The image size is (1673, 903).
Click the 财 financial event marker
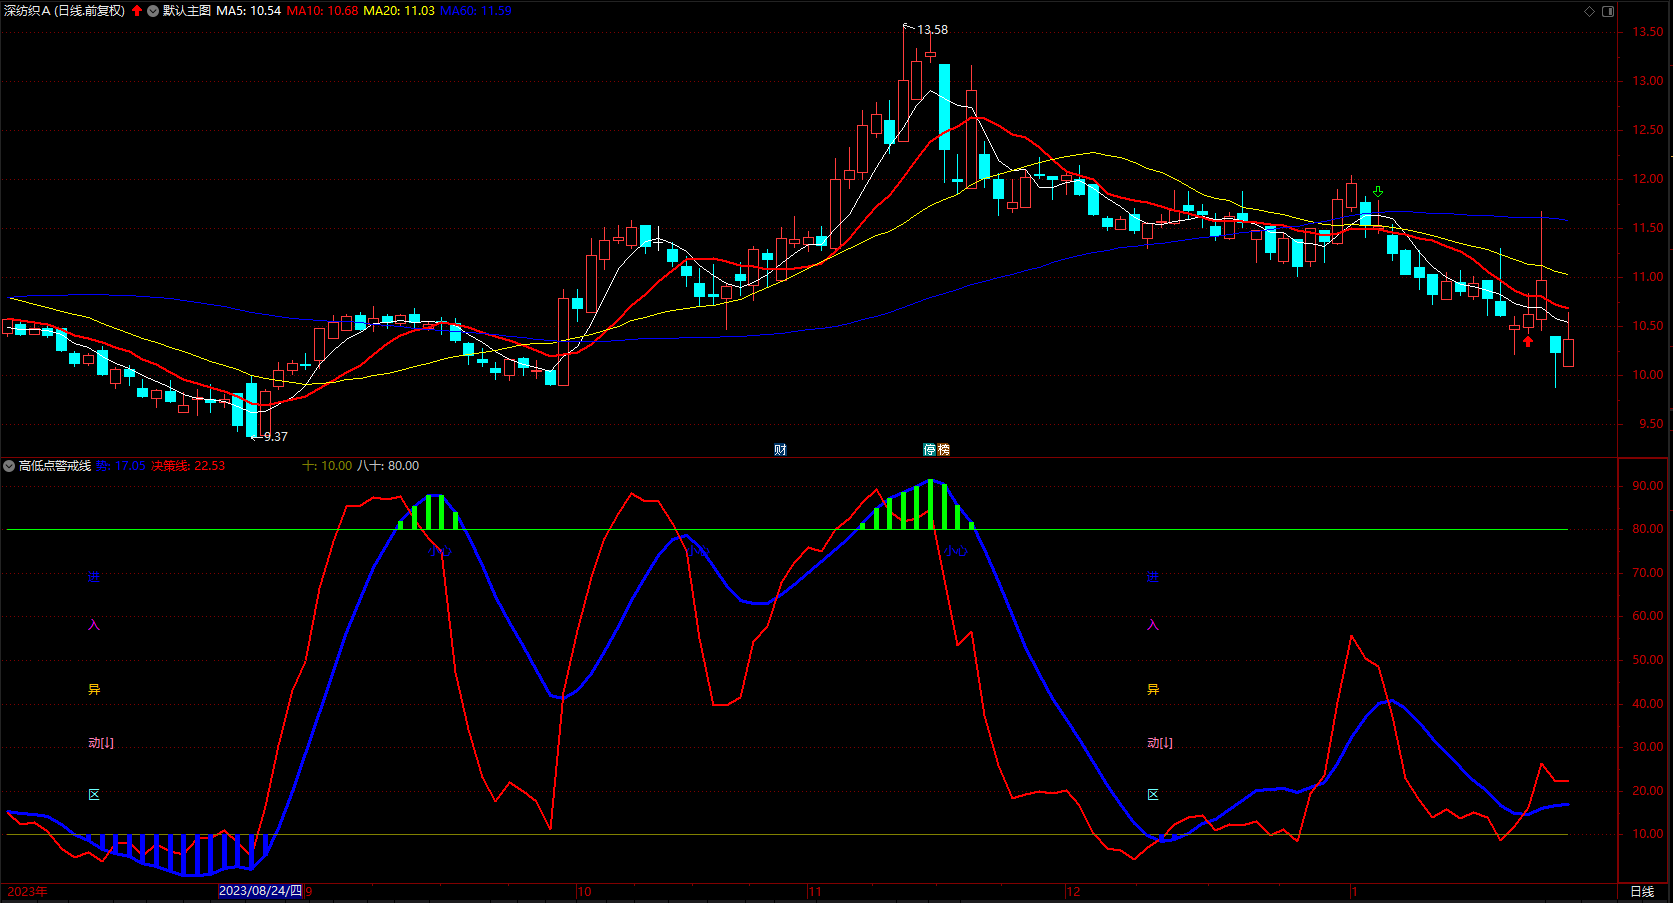(x=780, y=450)
